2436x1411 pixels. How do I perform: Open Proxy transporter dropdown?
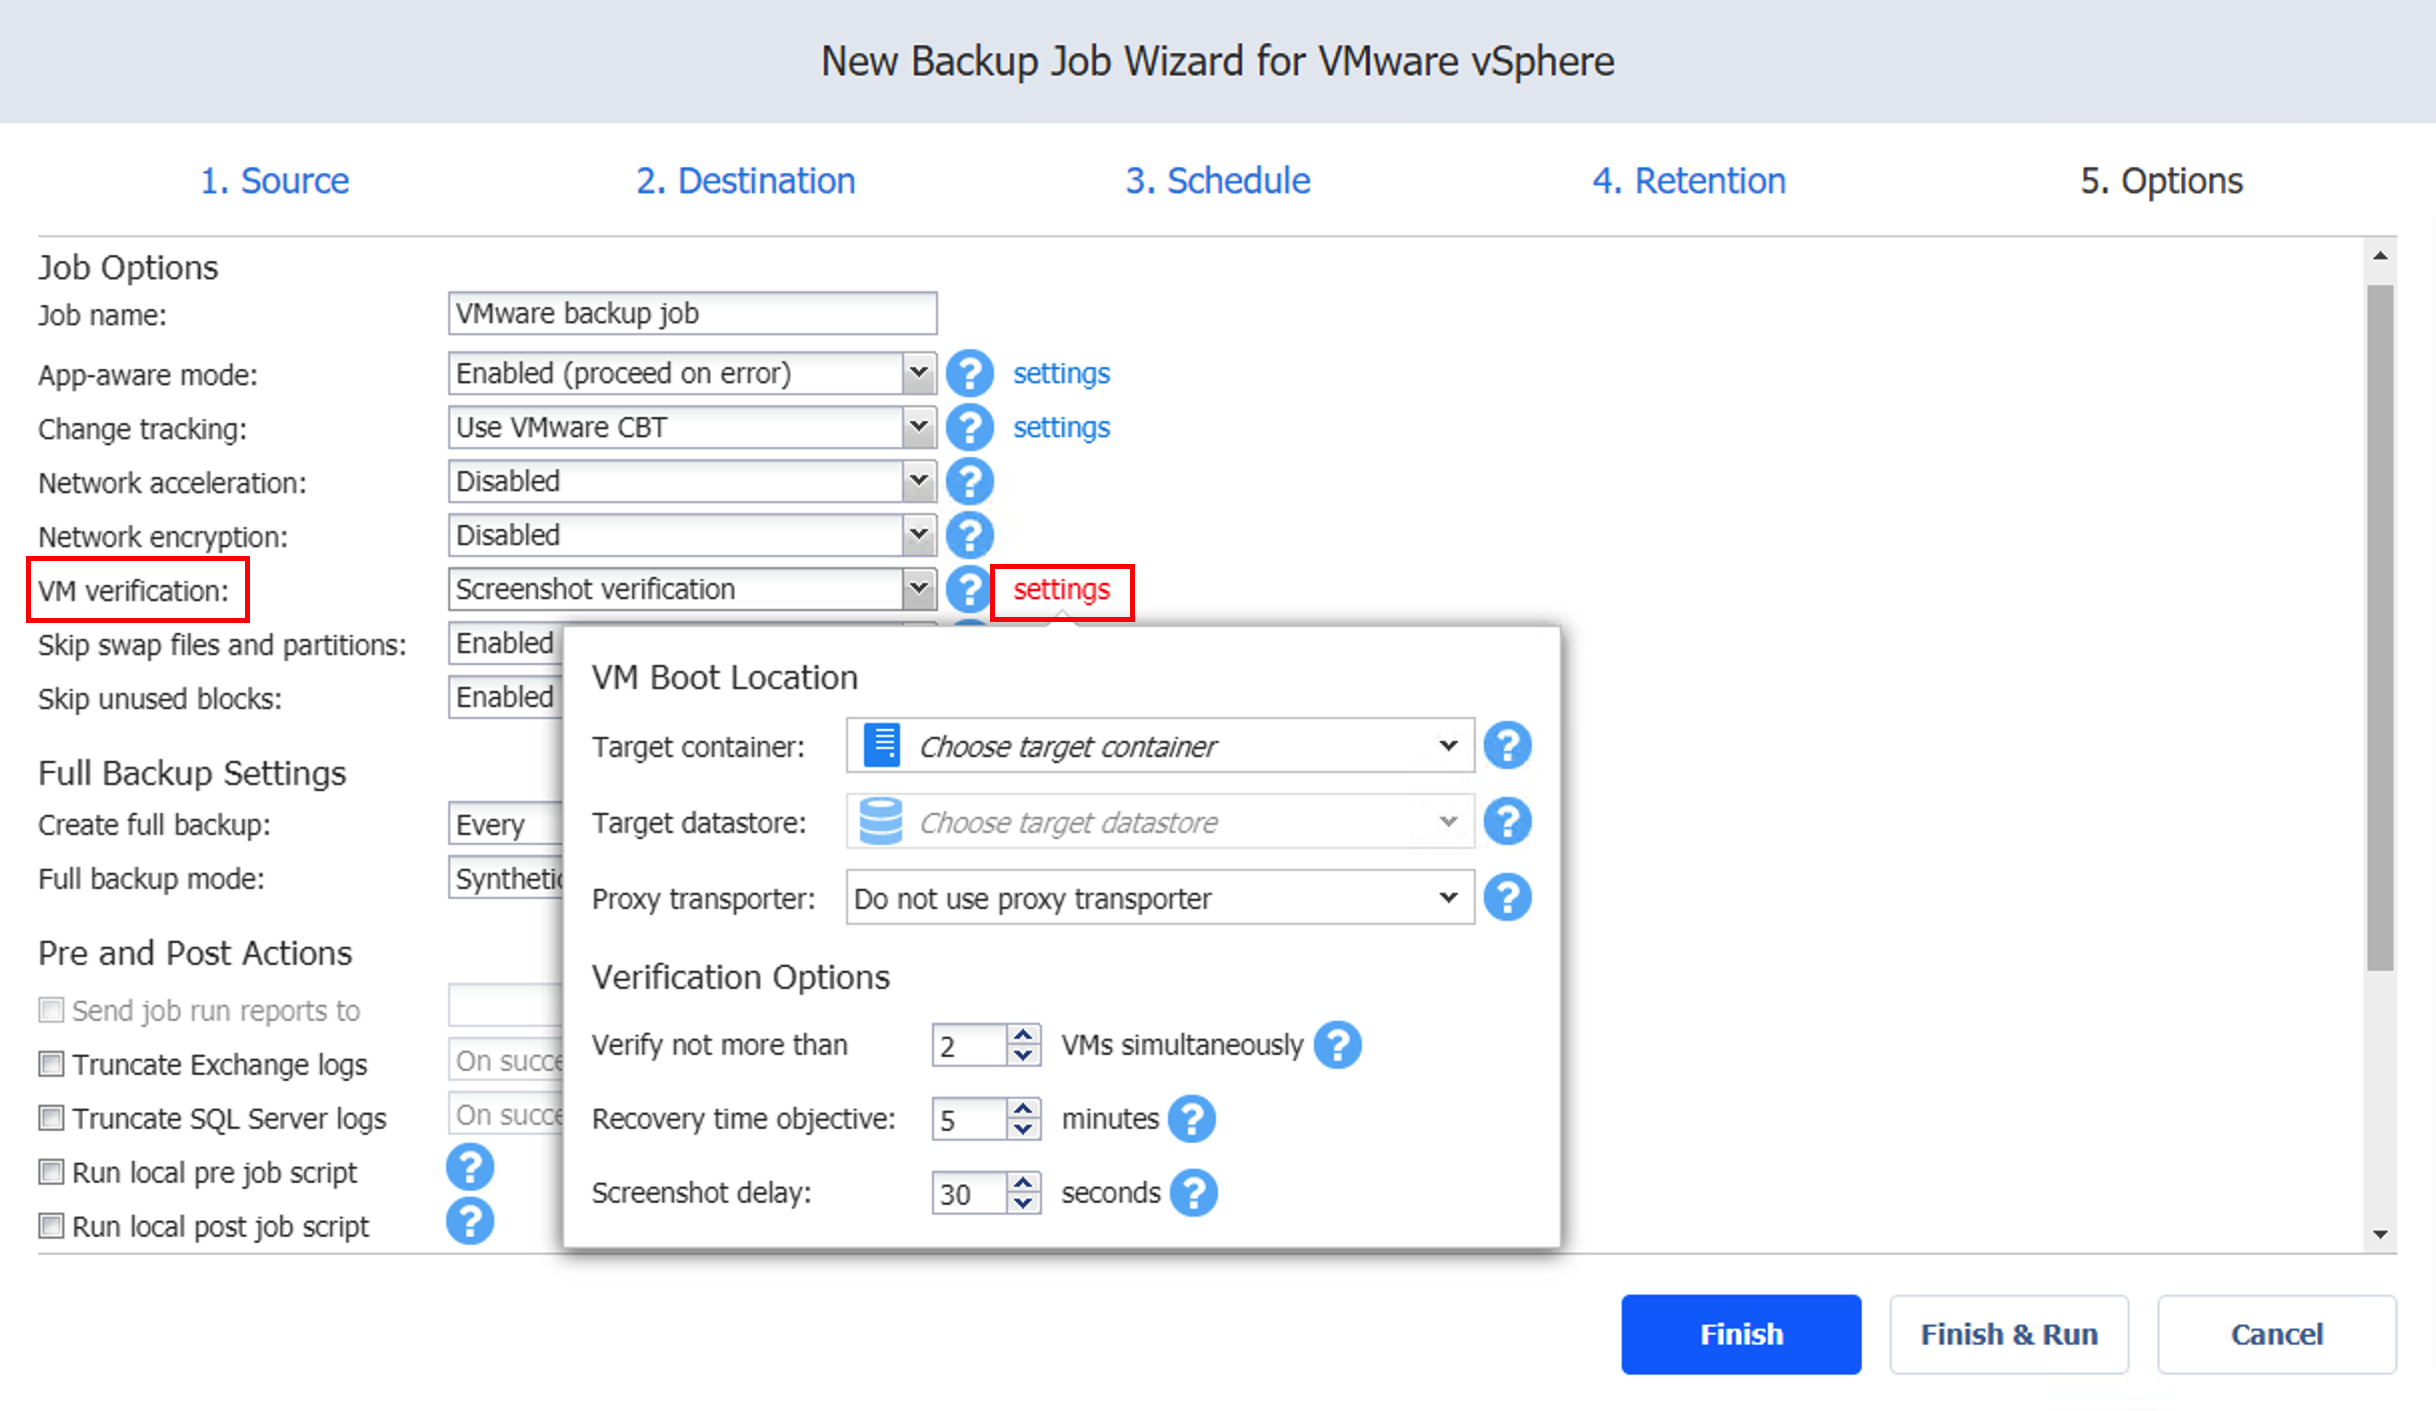1160,898
